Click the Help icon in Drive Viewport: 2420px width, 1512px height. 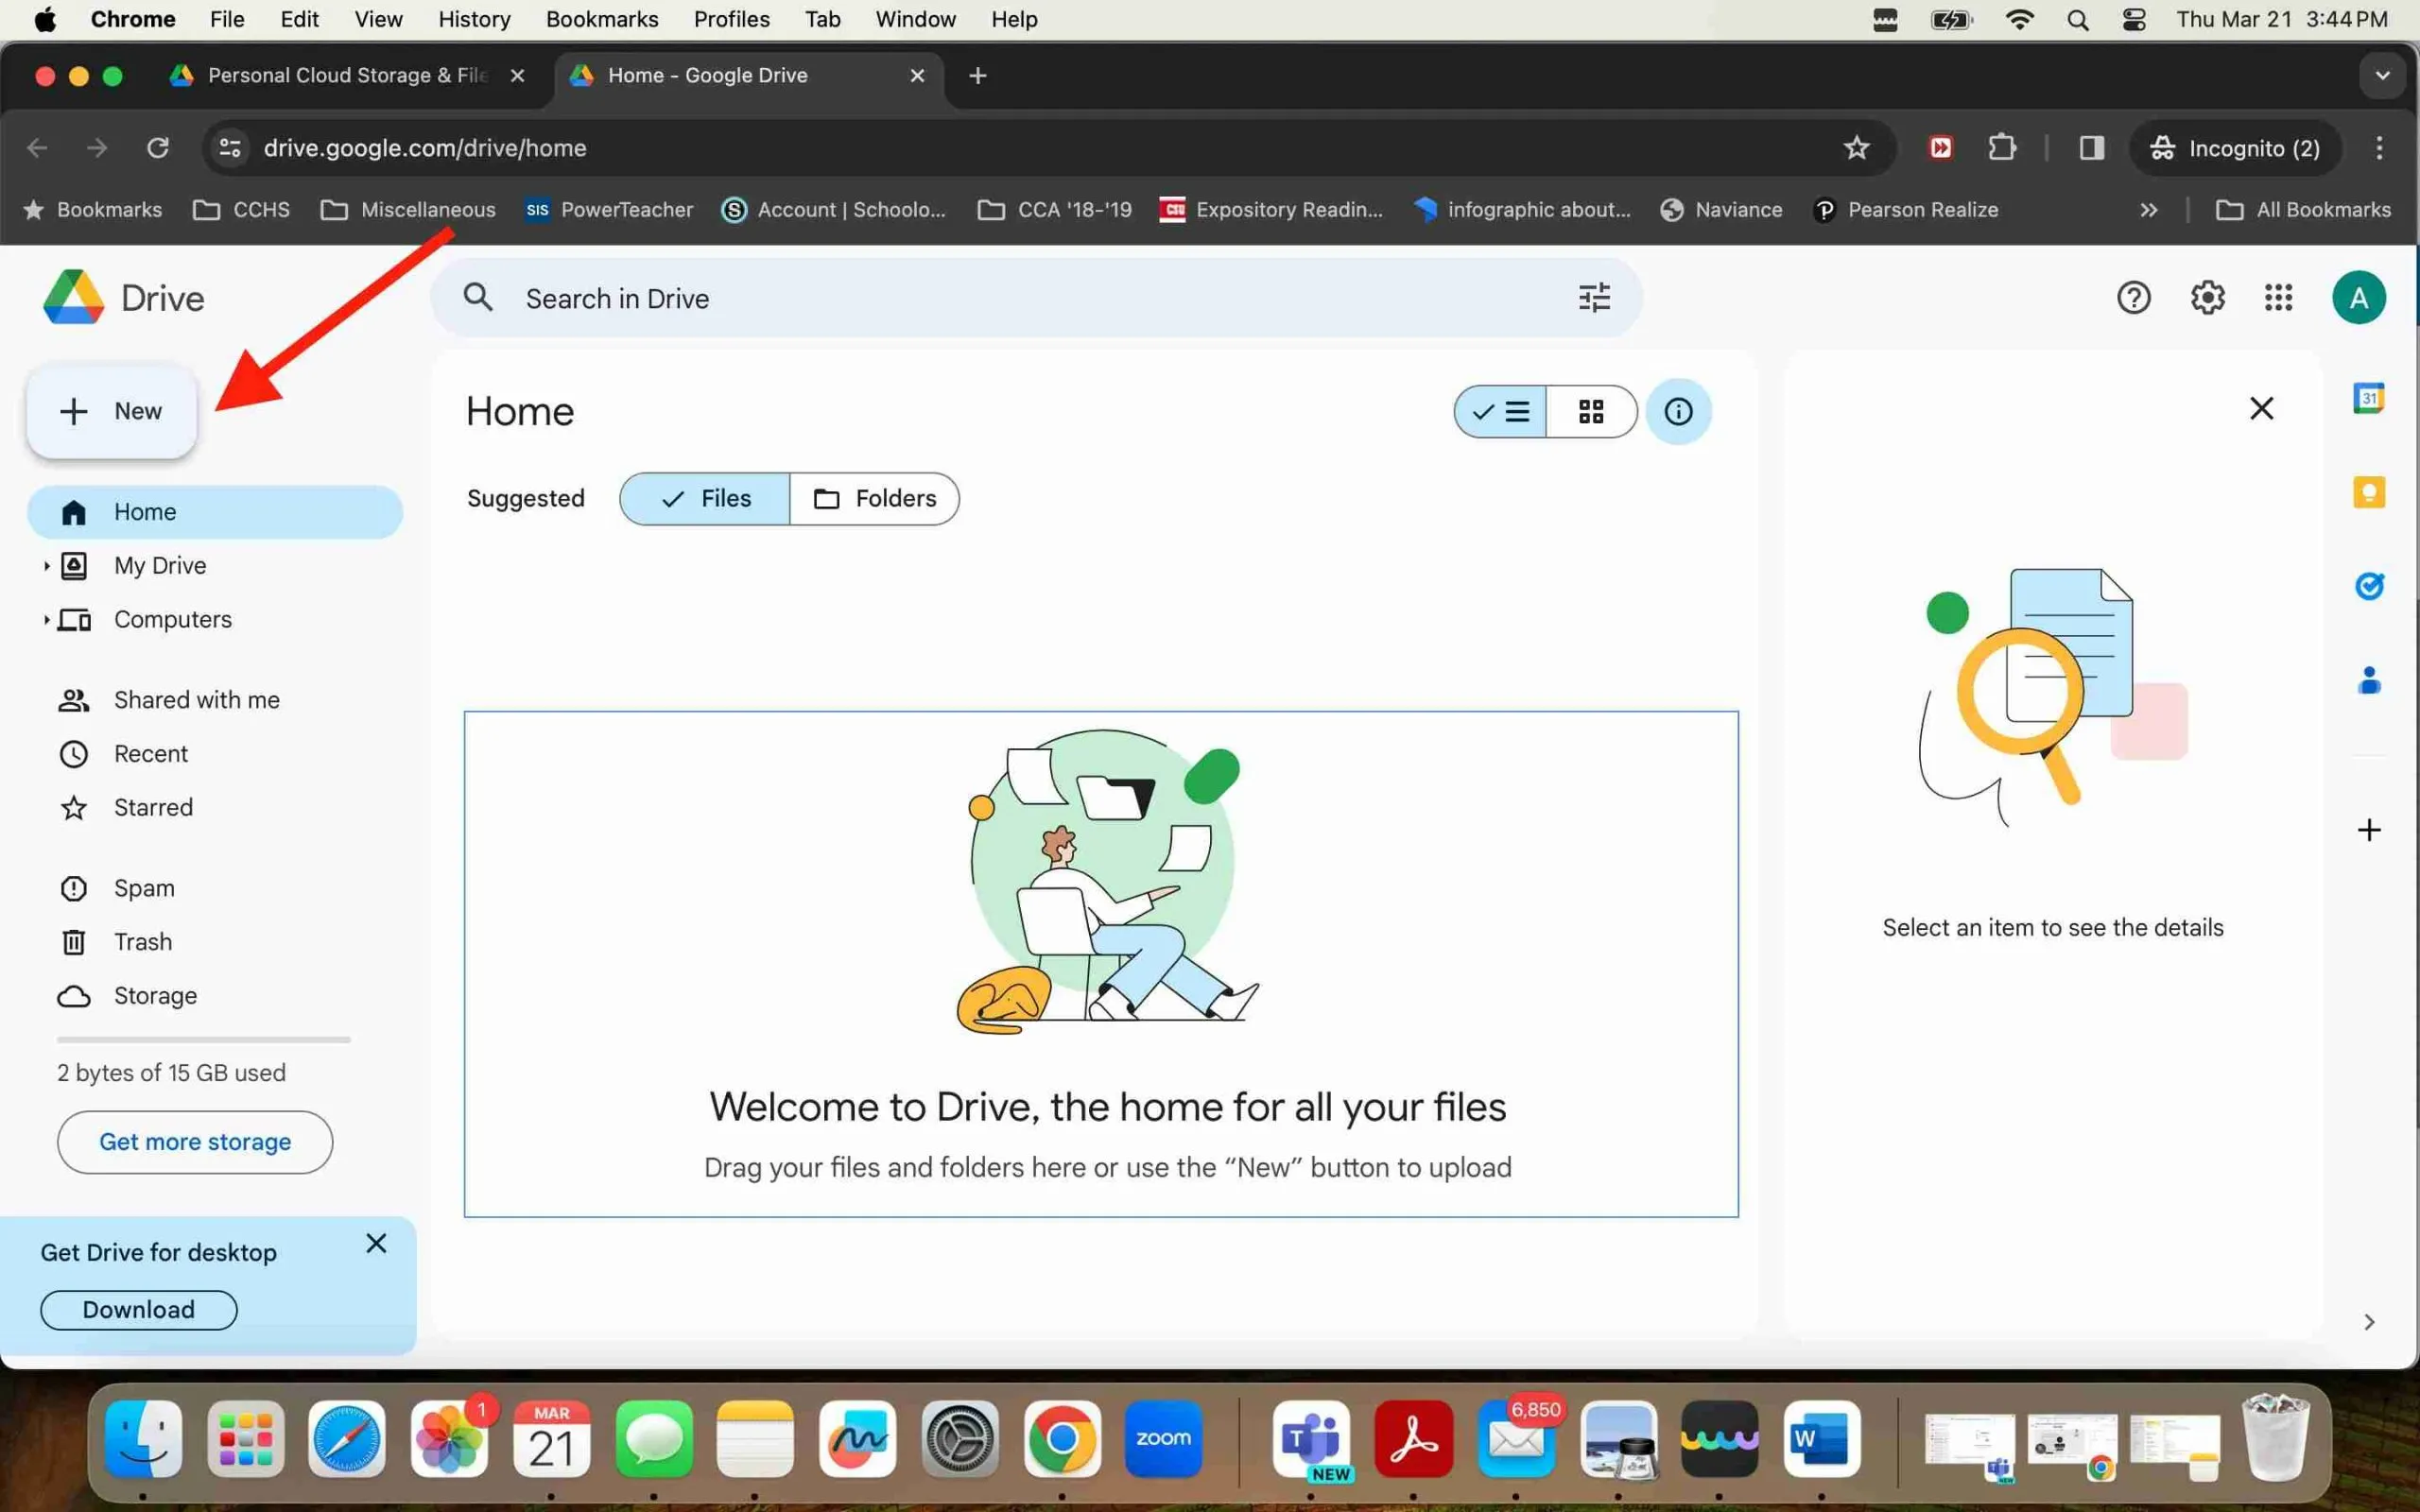(x=2133, y=298)
